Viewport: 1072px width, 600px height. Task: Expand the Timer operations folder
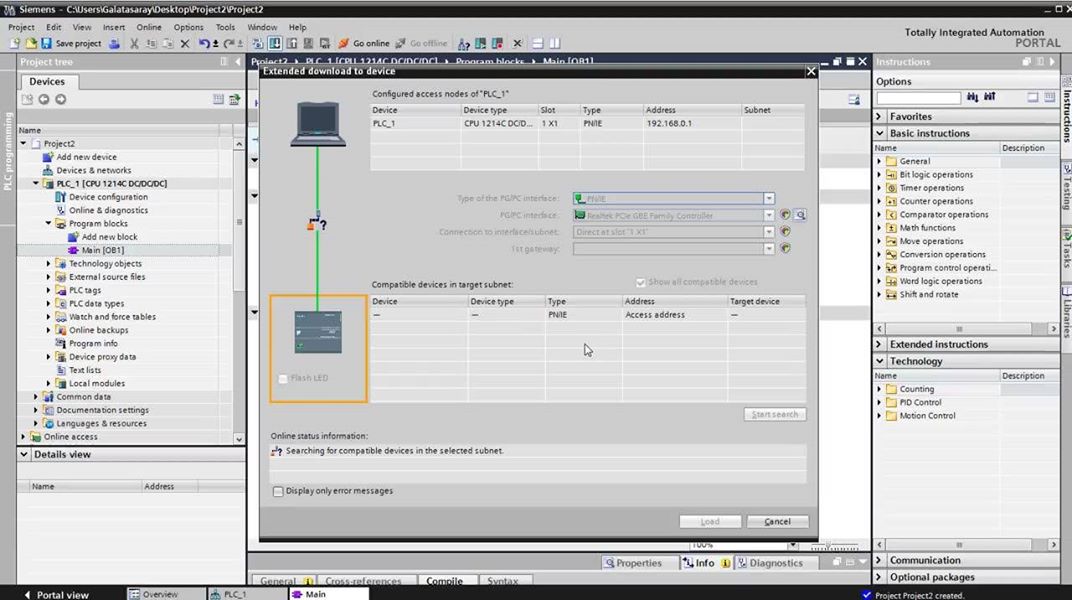point(880,188)
